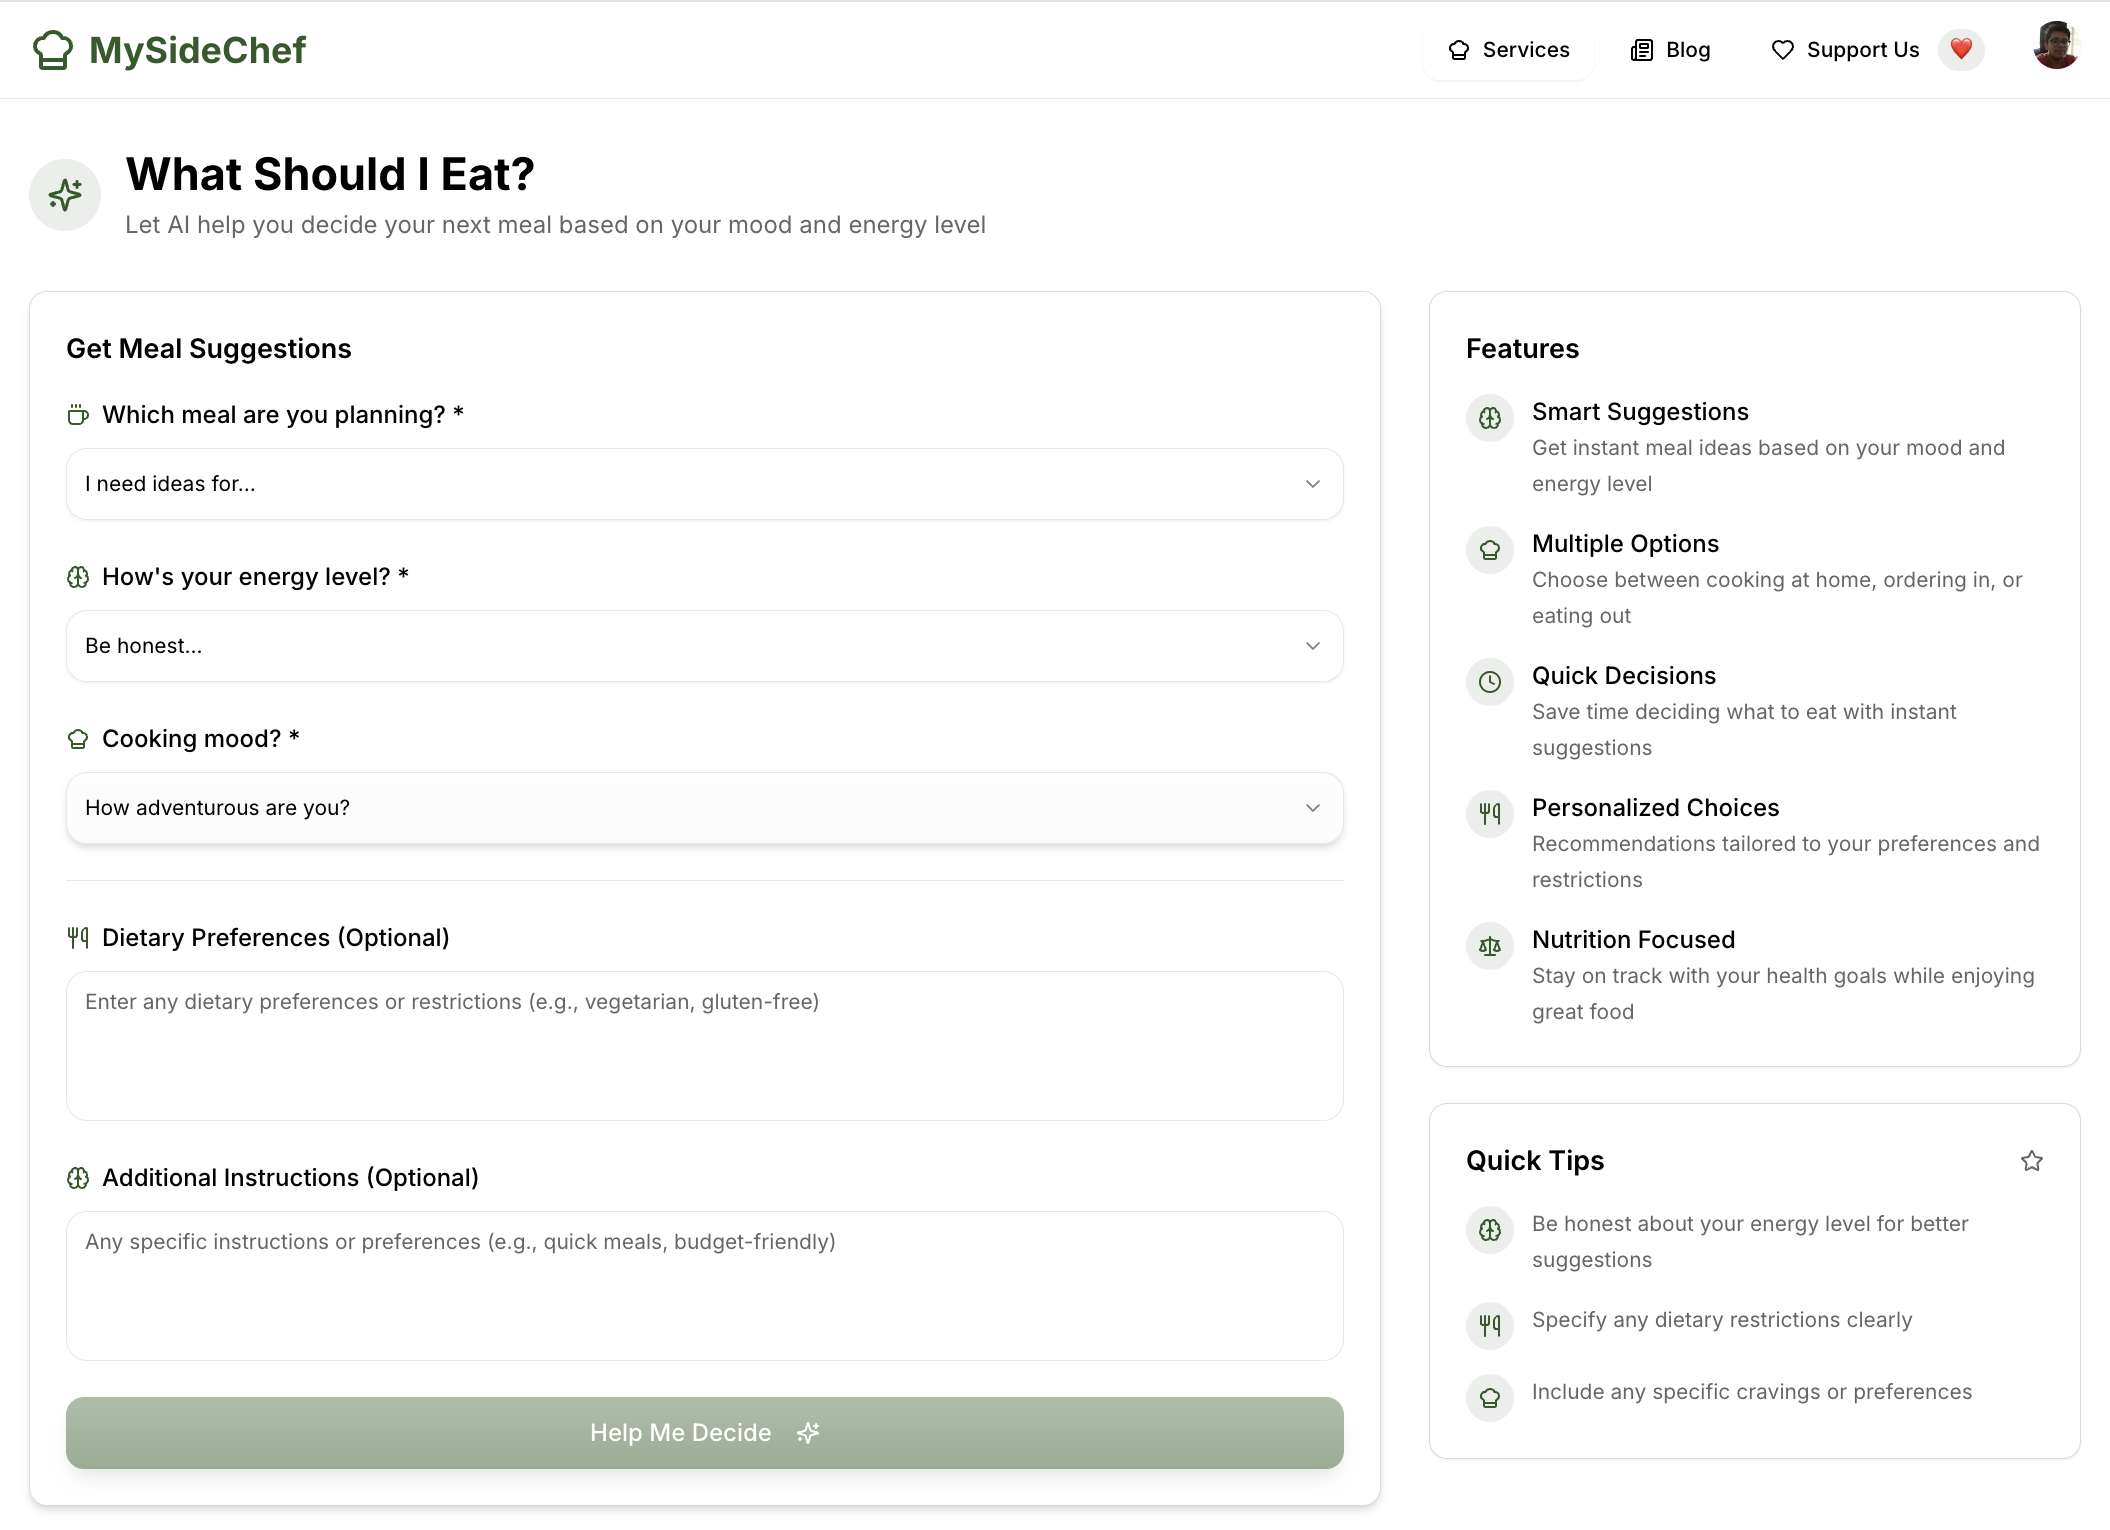Click the Support Us link
Image resolution: width=2110 pixels, height=1530 pixels.
[x=1846, y=50]
